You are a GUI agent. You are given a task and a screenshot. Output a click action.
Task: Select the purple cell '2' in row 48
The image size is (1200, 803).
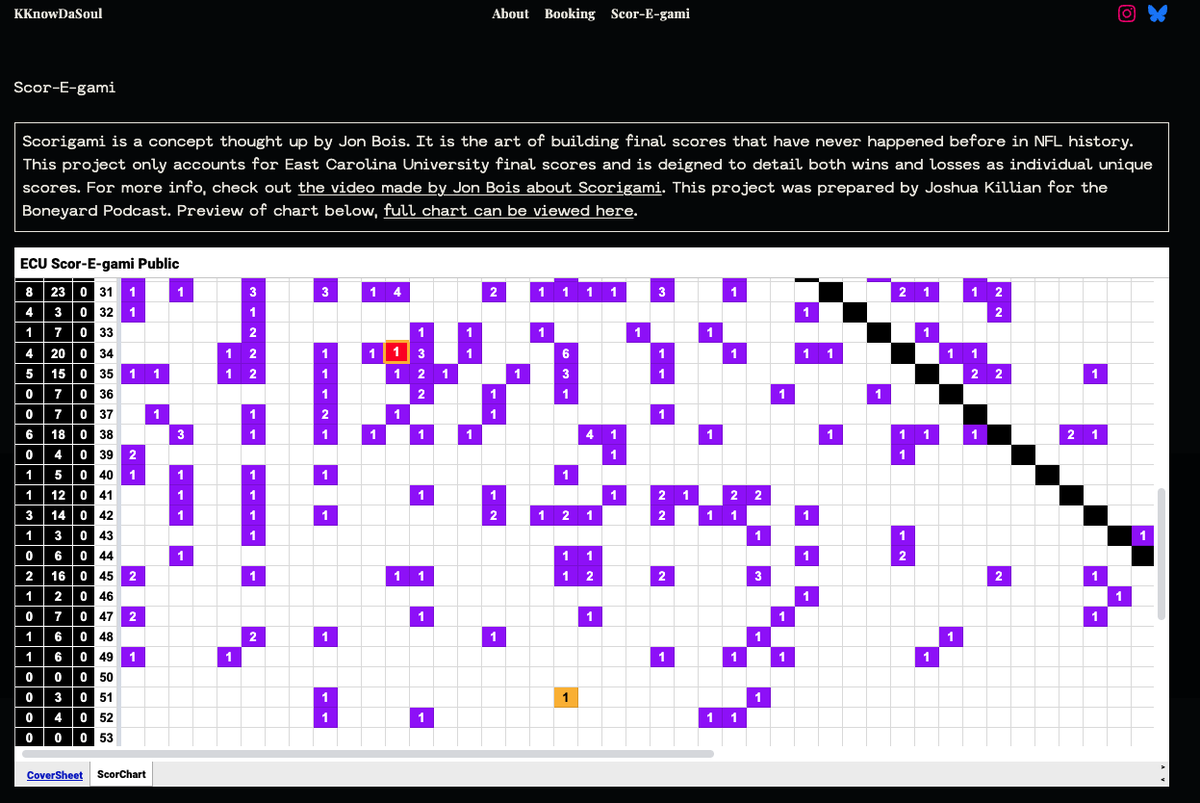click(x=253, y=636)
